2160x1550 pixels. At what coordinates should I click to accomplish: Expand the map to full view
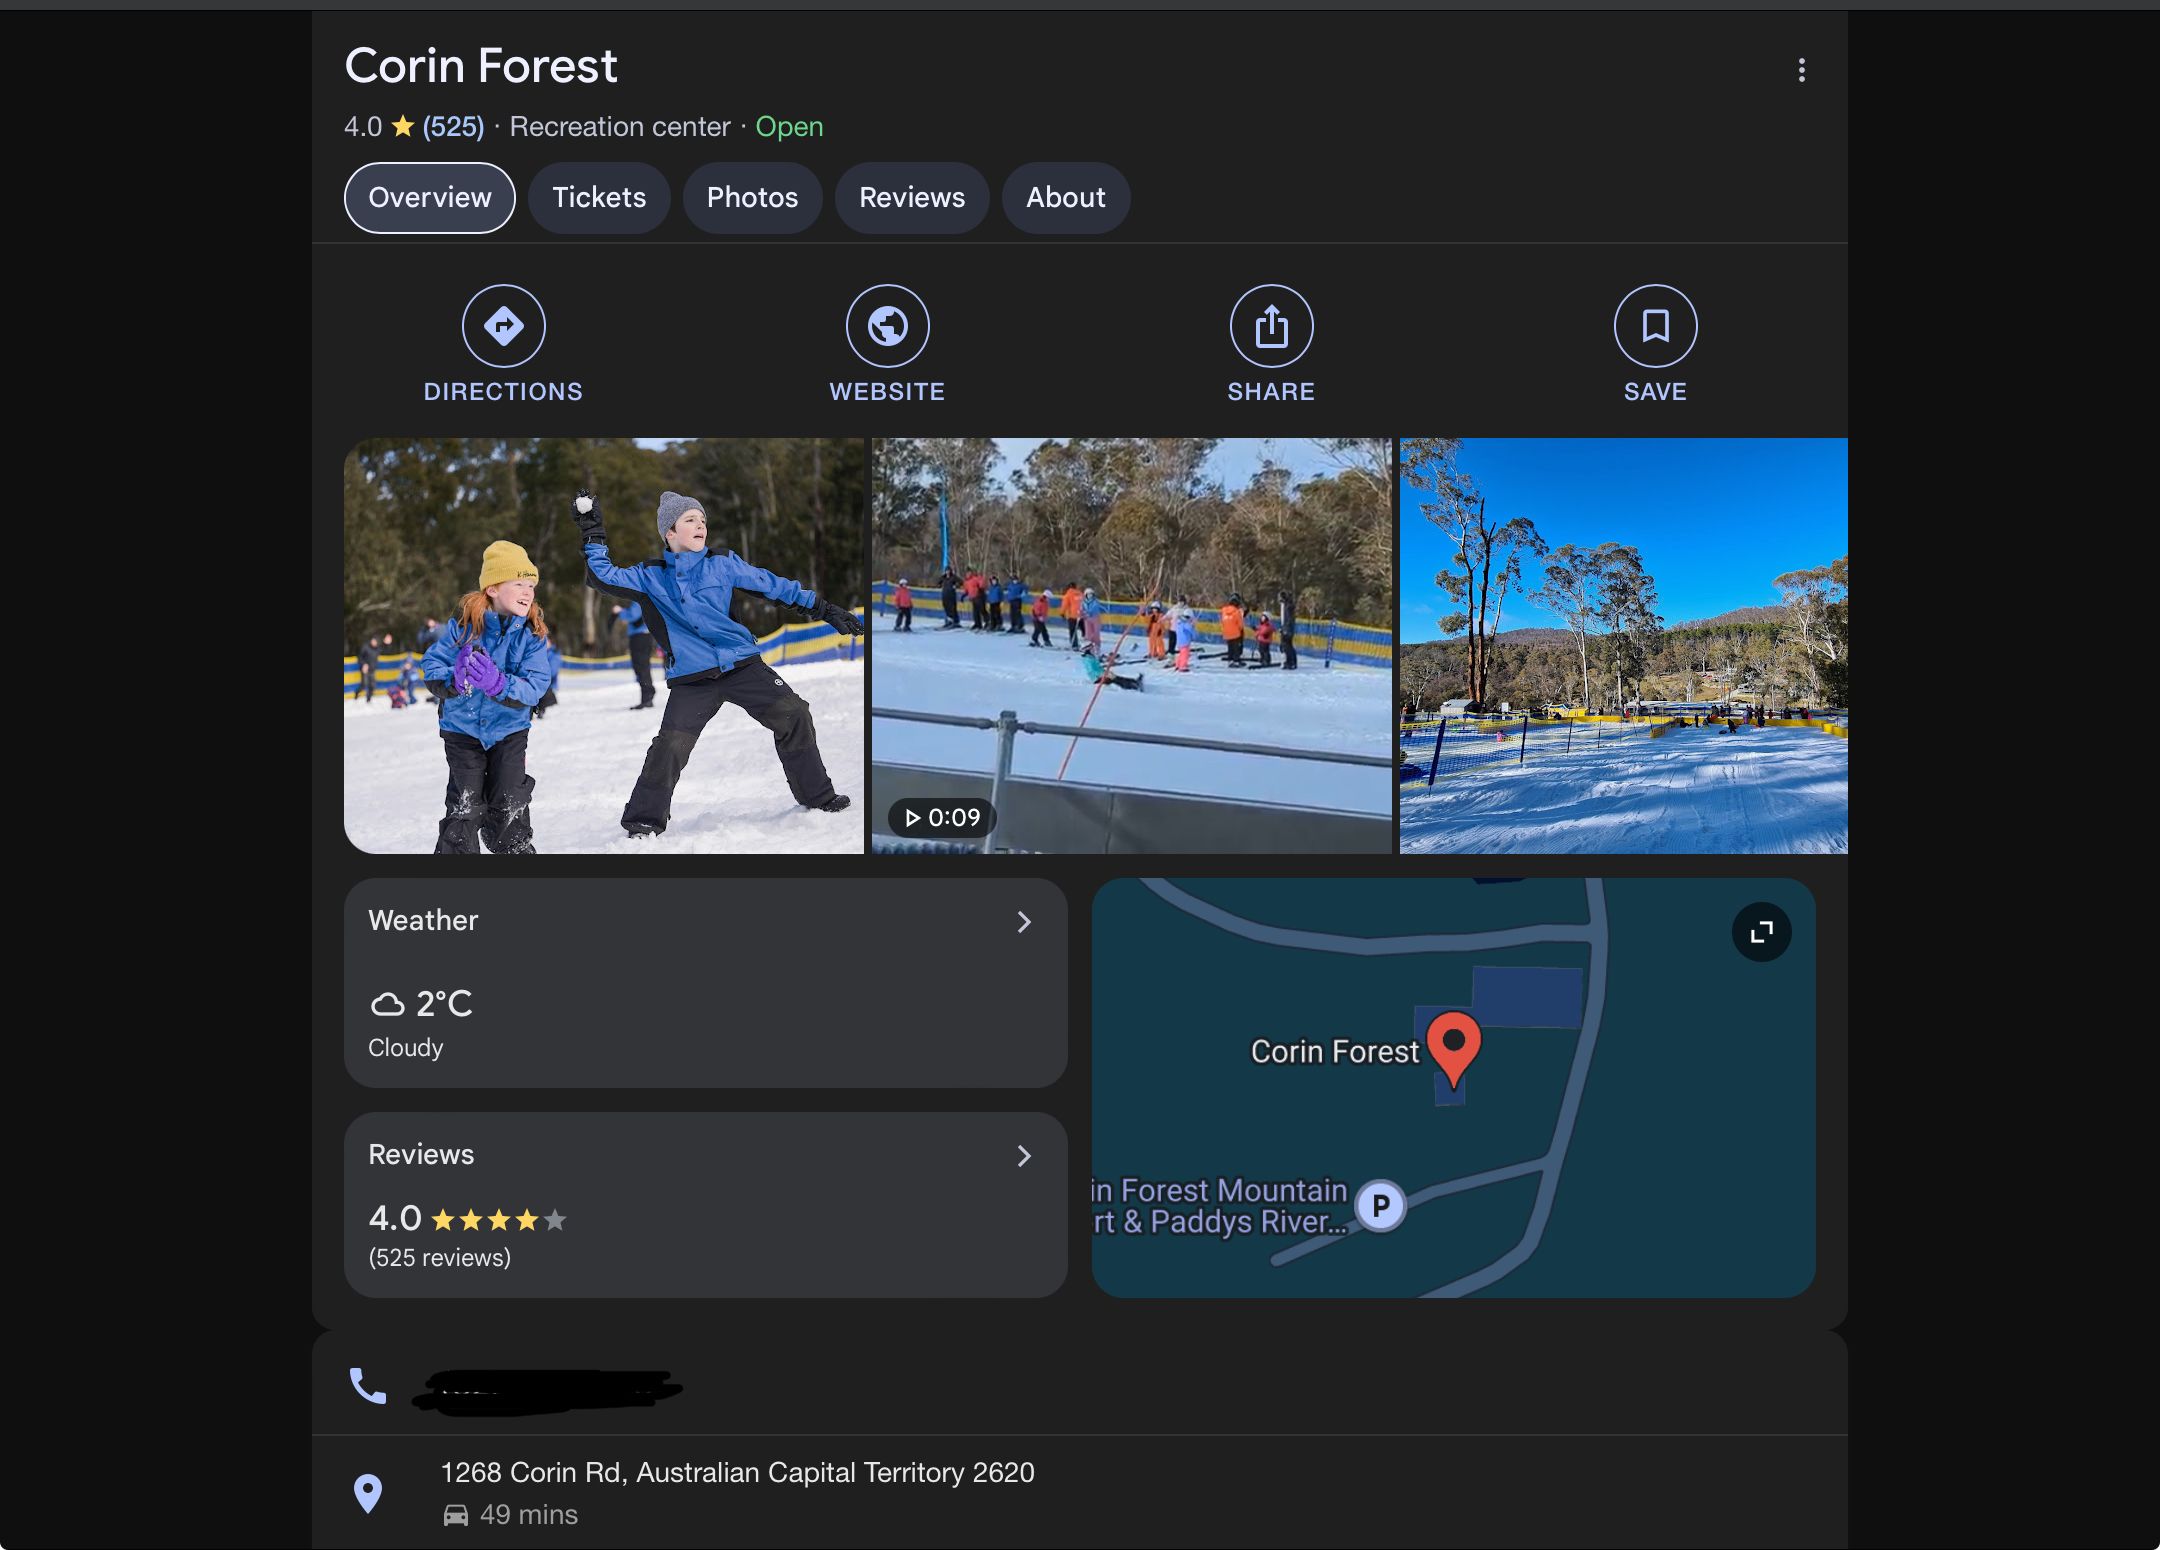(1761, 932)
